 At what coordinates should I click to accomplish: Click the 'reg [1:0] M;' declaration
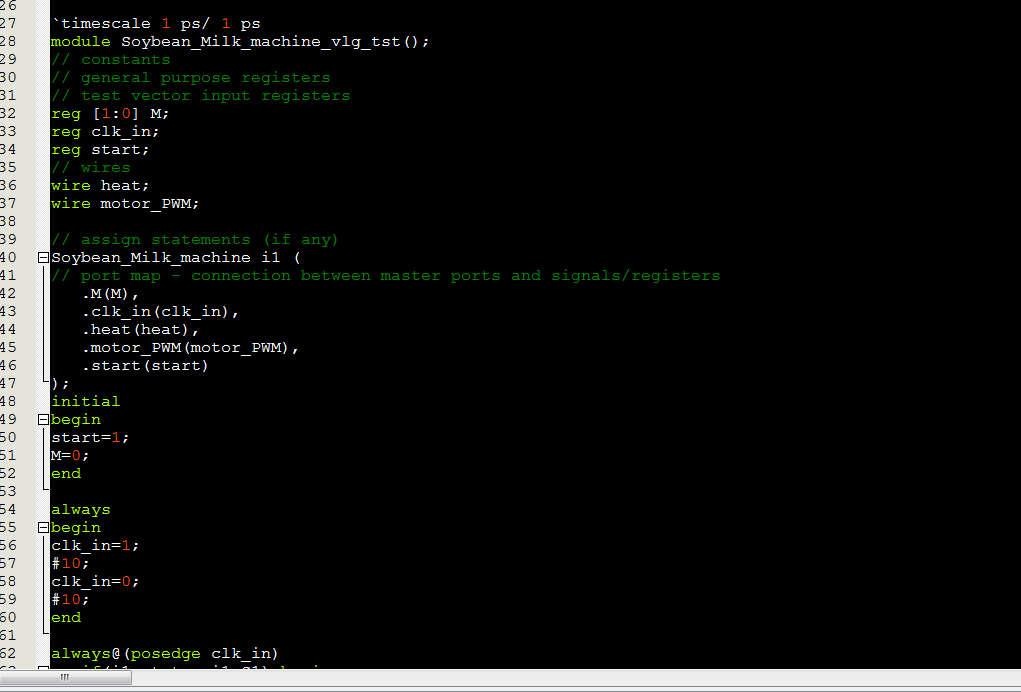(x=110, y=114)
